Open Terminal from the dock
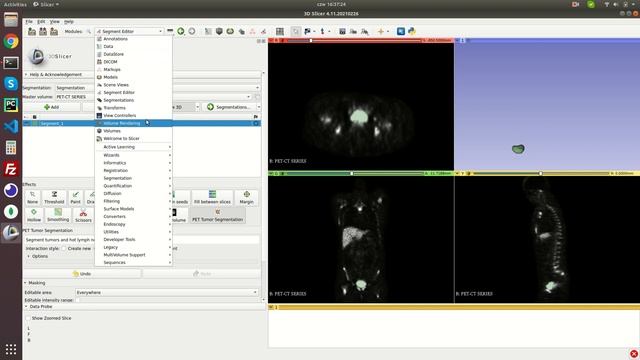This screenshot has width=640, height=360. tap(11, 62)
